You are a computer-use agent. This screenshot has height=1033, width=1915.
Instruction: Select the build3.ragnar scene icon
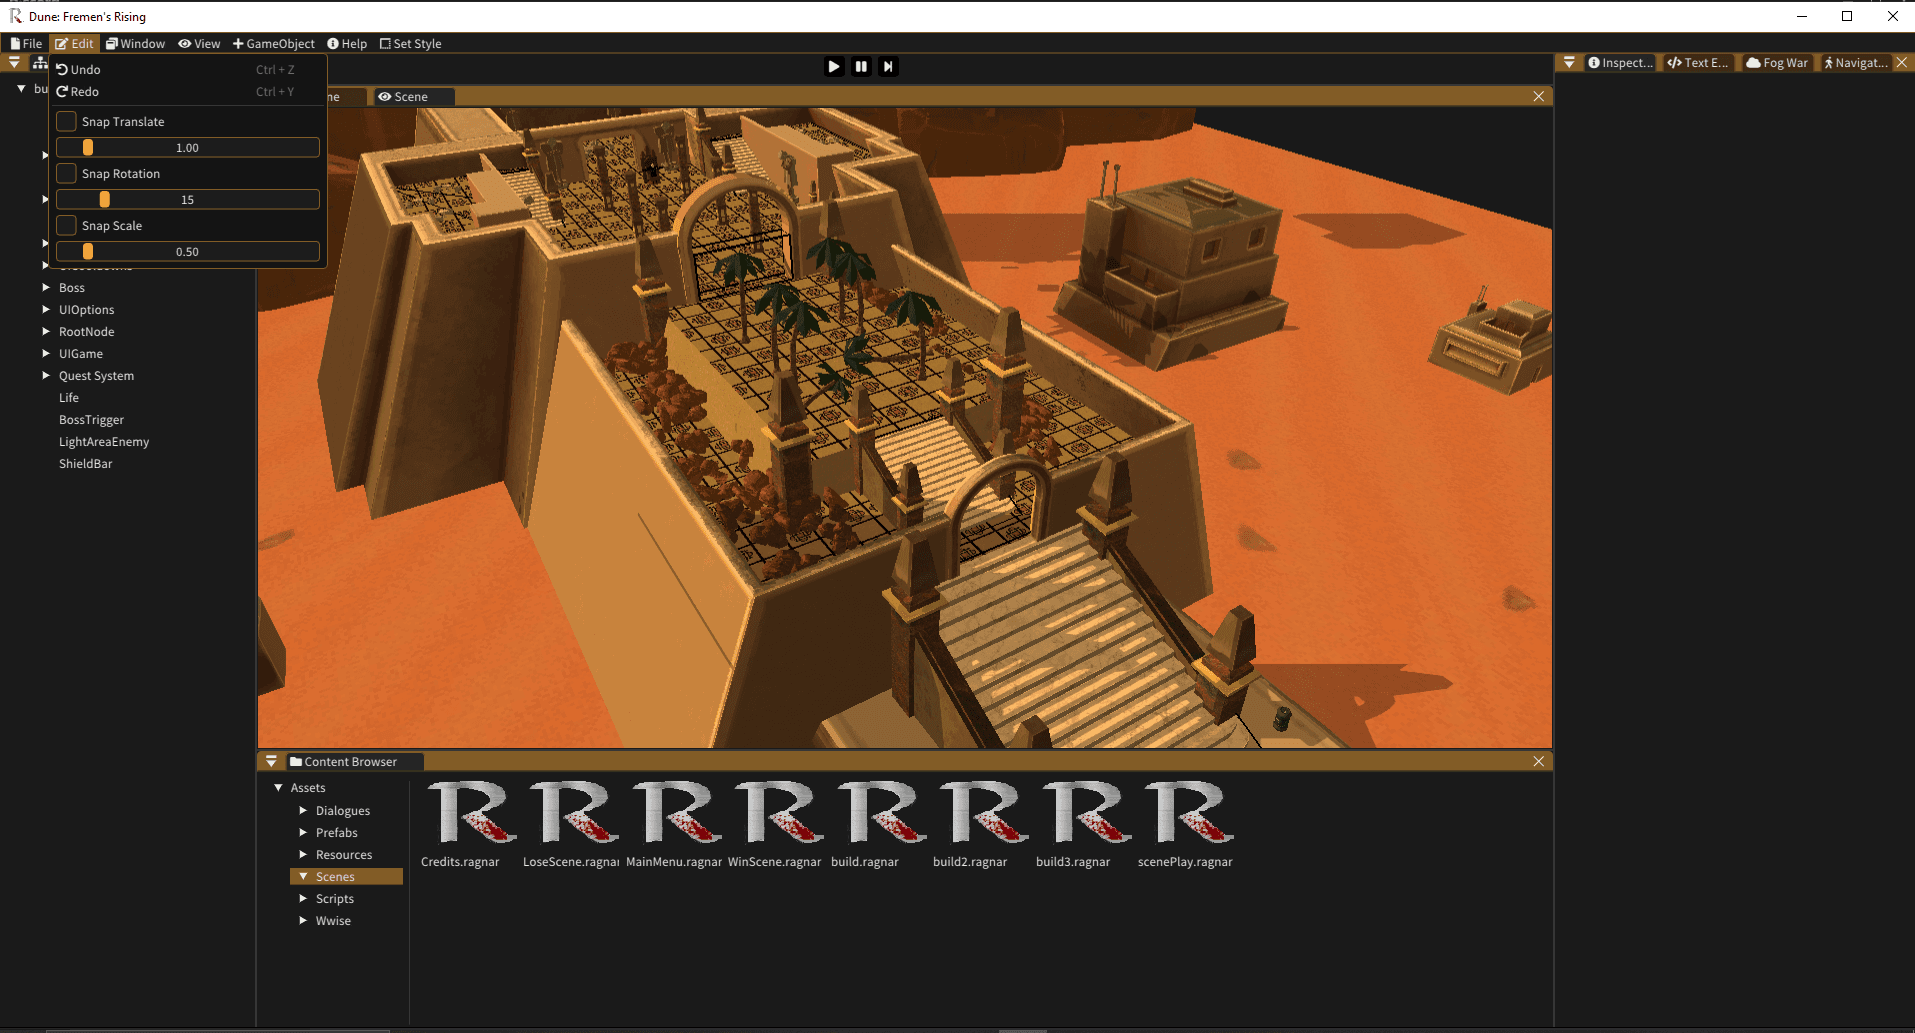click(1086, 812)
